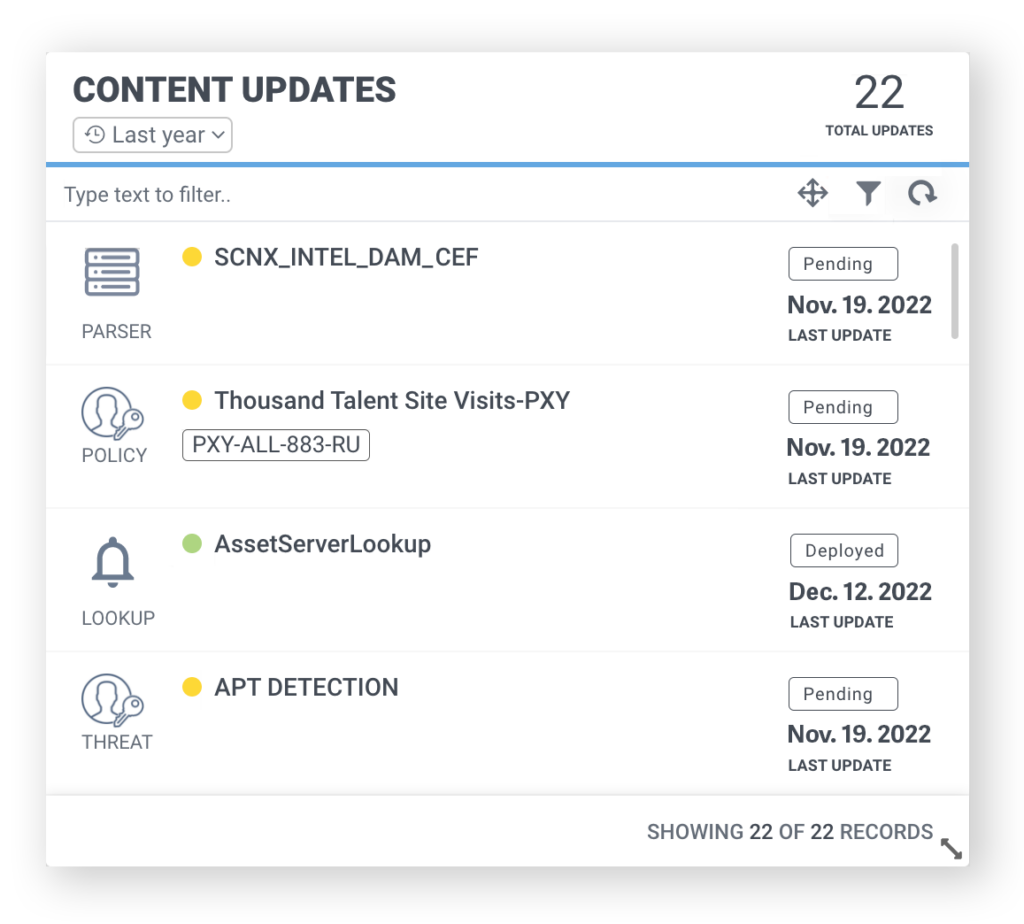Click the list's vertical scrollbar
The width and height of the screenshot is (1024, 924).
point(954,291)
